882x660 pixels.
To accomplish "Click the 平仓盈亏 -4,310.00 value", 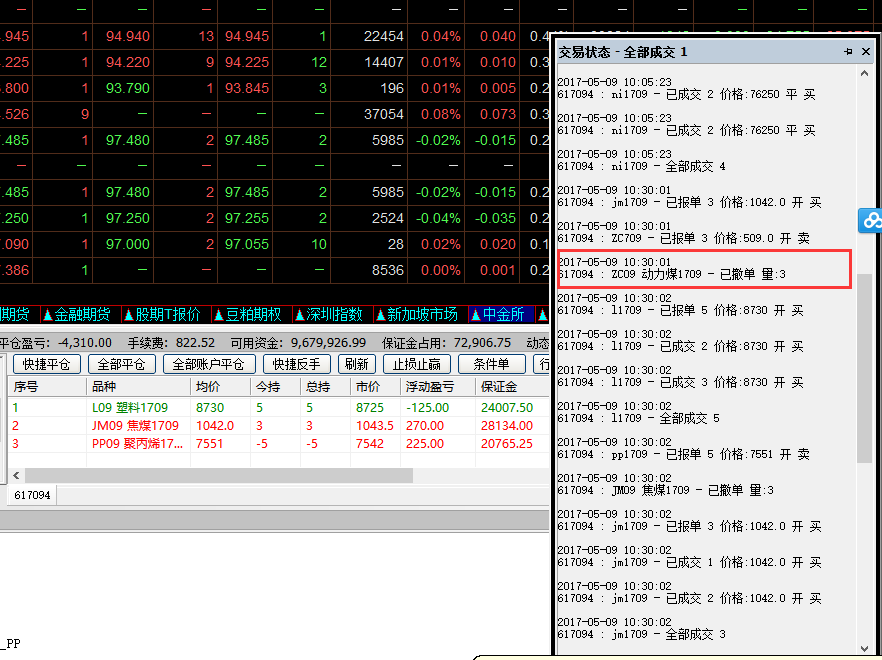I will click(85, 343).
